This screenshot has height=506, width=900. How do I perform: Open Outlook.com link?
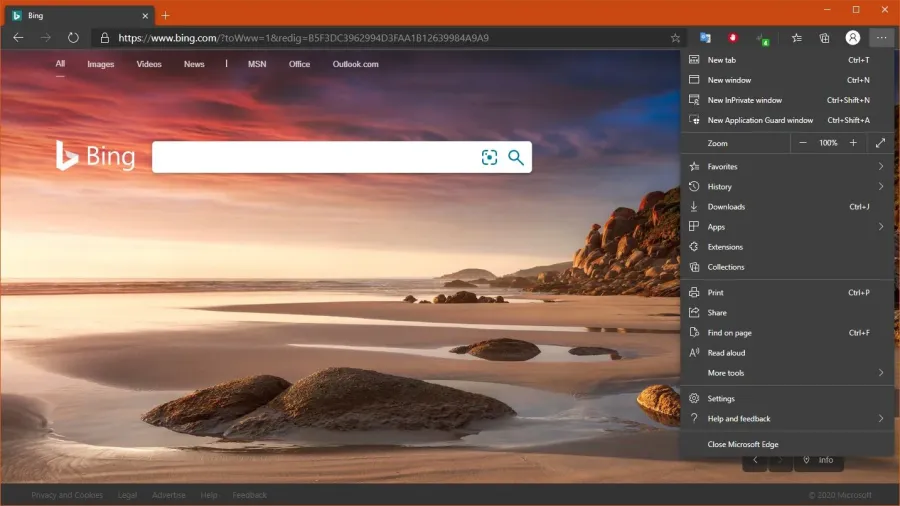coord(355,64)
